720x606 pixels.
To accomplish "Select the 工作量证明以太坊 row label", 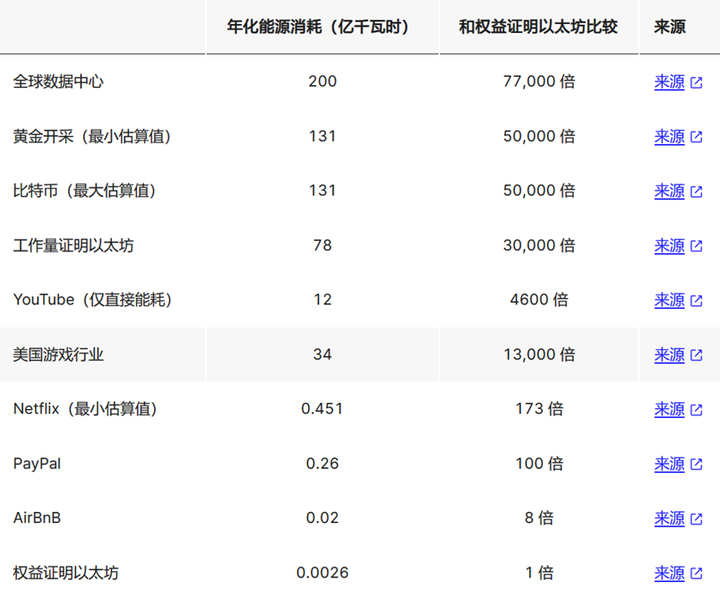I will [73, 246].
